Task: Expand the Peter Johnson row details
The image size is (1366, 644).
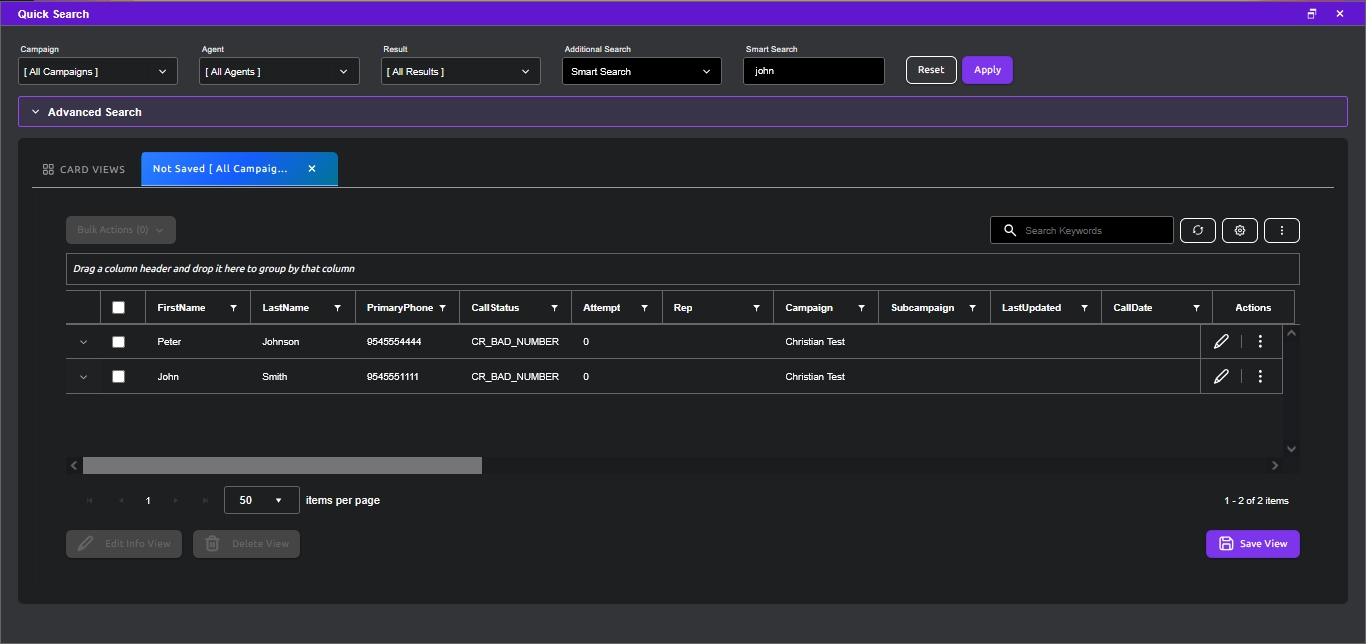Action: click(x=83, y=342)
